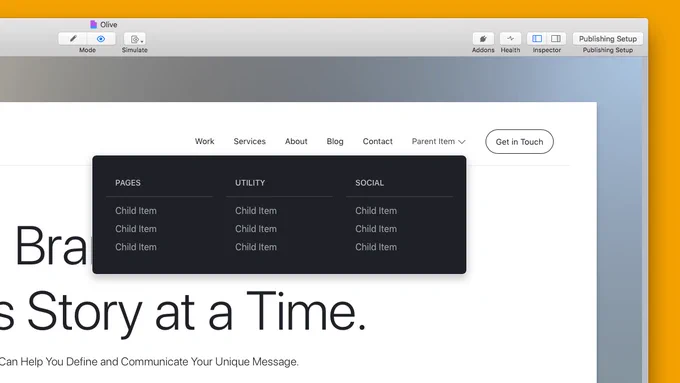This screenshot has height=383, width=680.
Task: Open the Services nav link
Action: (249, 141)
